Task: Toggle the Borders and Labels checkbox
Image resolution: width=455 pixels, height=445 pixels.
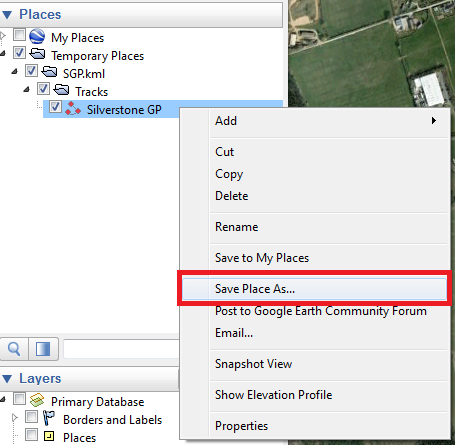Action: [x=32, y=416]
